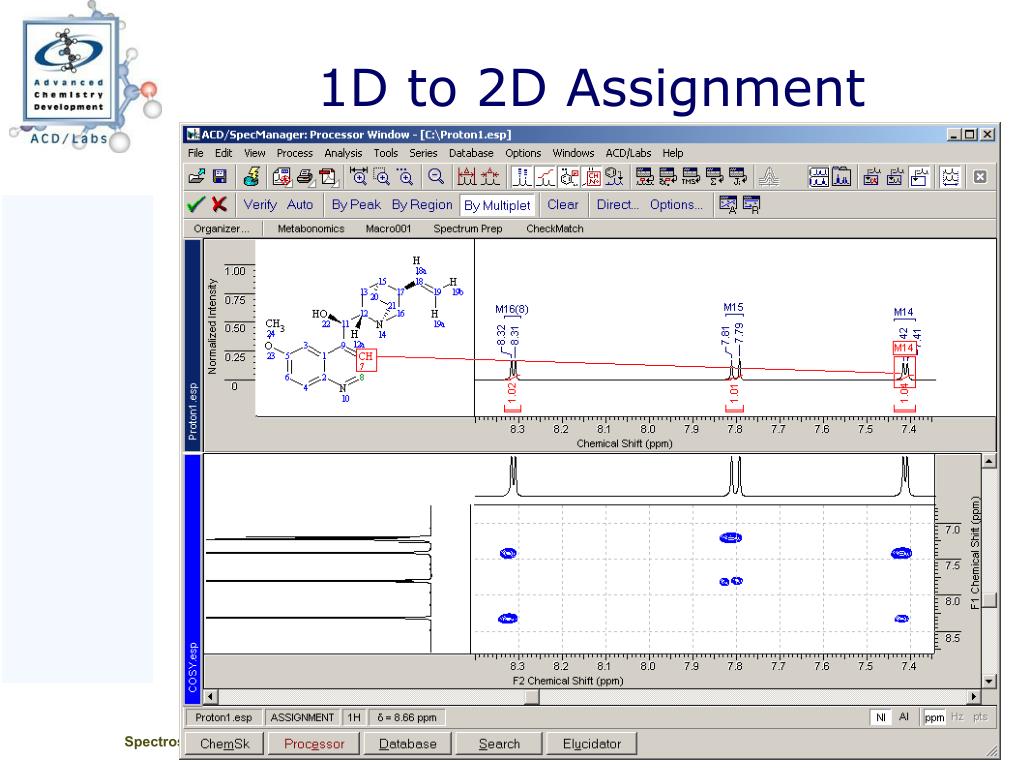
Task: Open the Options... dialog
Action: point(676,204)
